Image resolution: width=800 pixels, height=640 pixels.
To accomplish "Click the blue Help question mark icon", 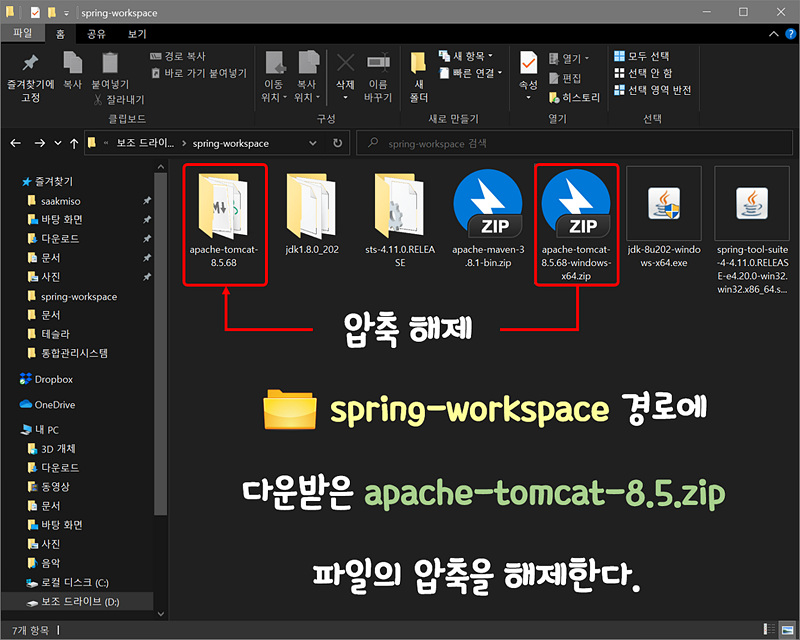I will tap(790, 34).
